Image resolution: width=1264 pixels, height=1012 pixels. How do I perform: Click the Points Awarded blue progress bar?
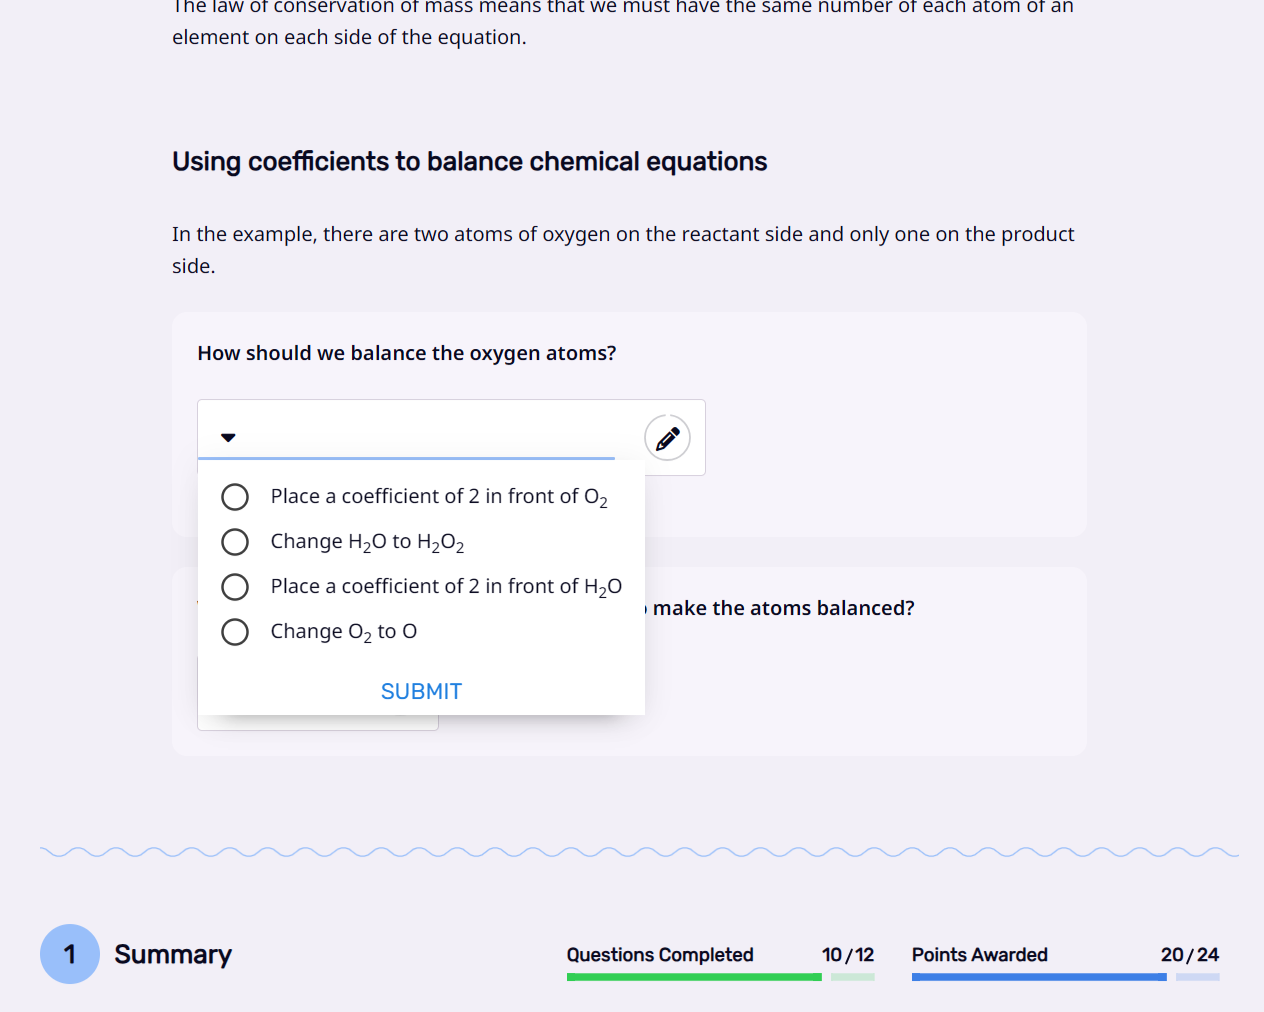(1065, 977)
